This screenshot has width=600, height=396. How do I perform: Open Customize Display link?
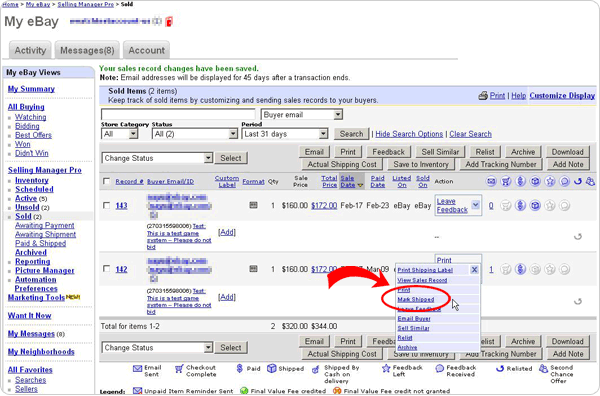562,96
